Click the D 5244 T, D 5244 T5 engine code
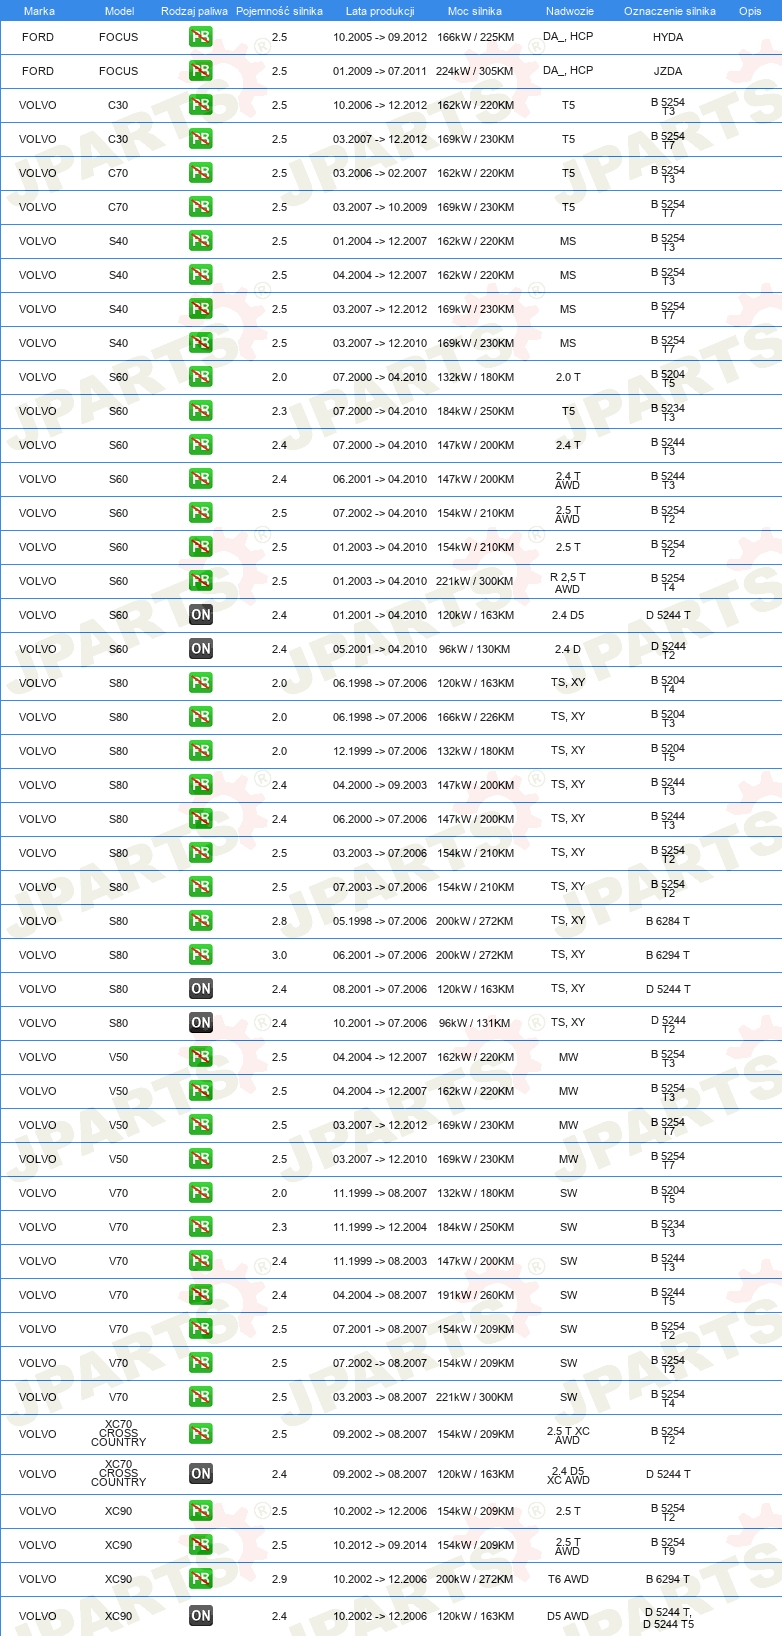Viewport: 782px width, 1636px height. pyautogui.click(x=668, y=1617)
